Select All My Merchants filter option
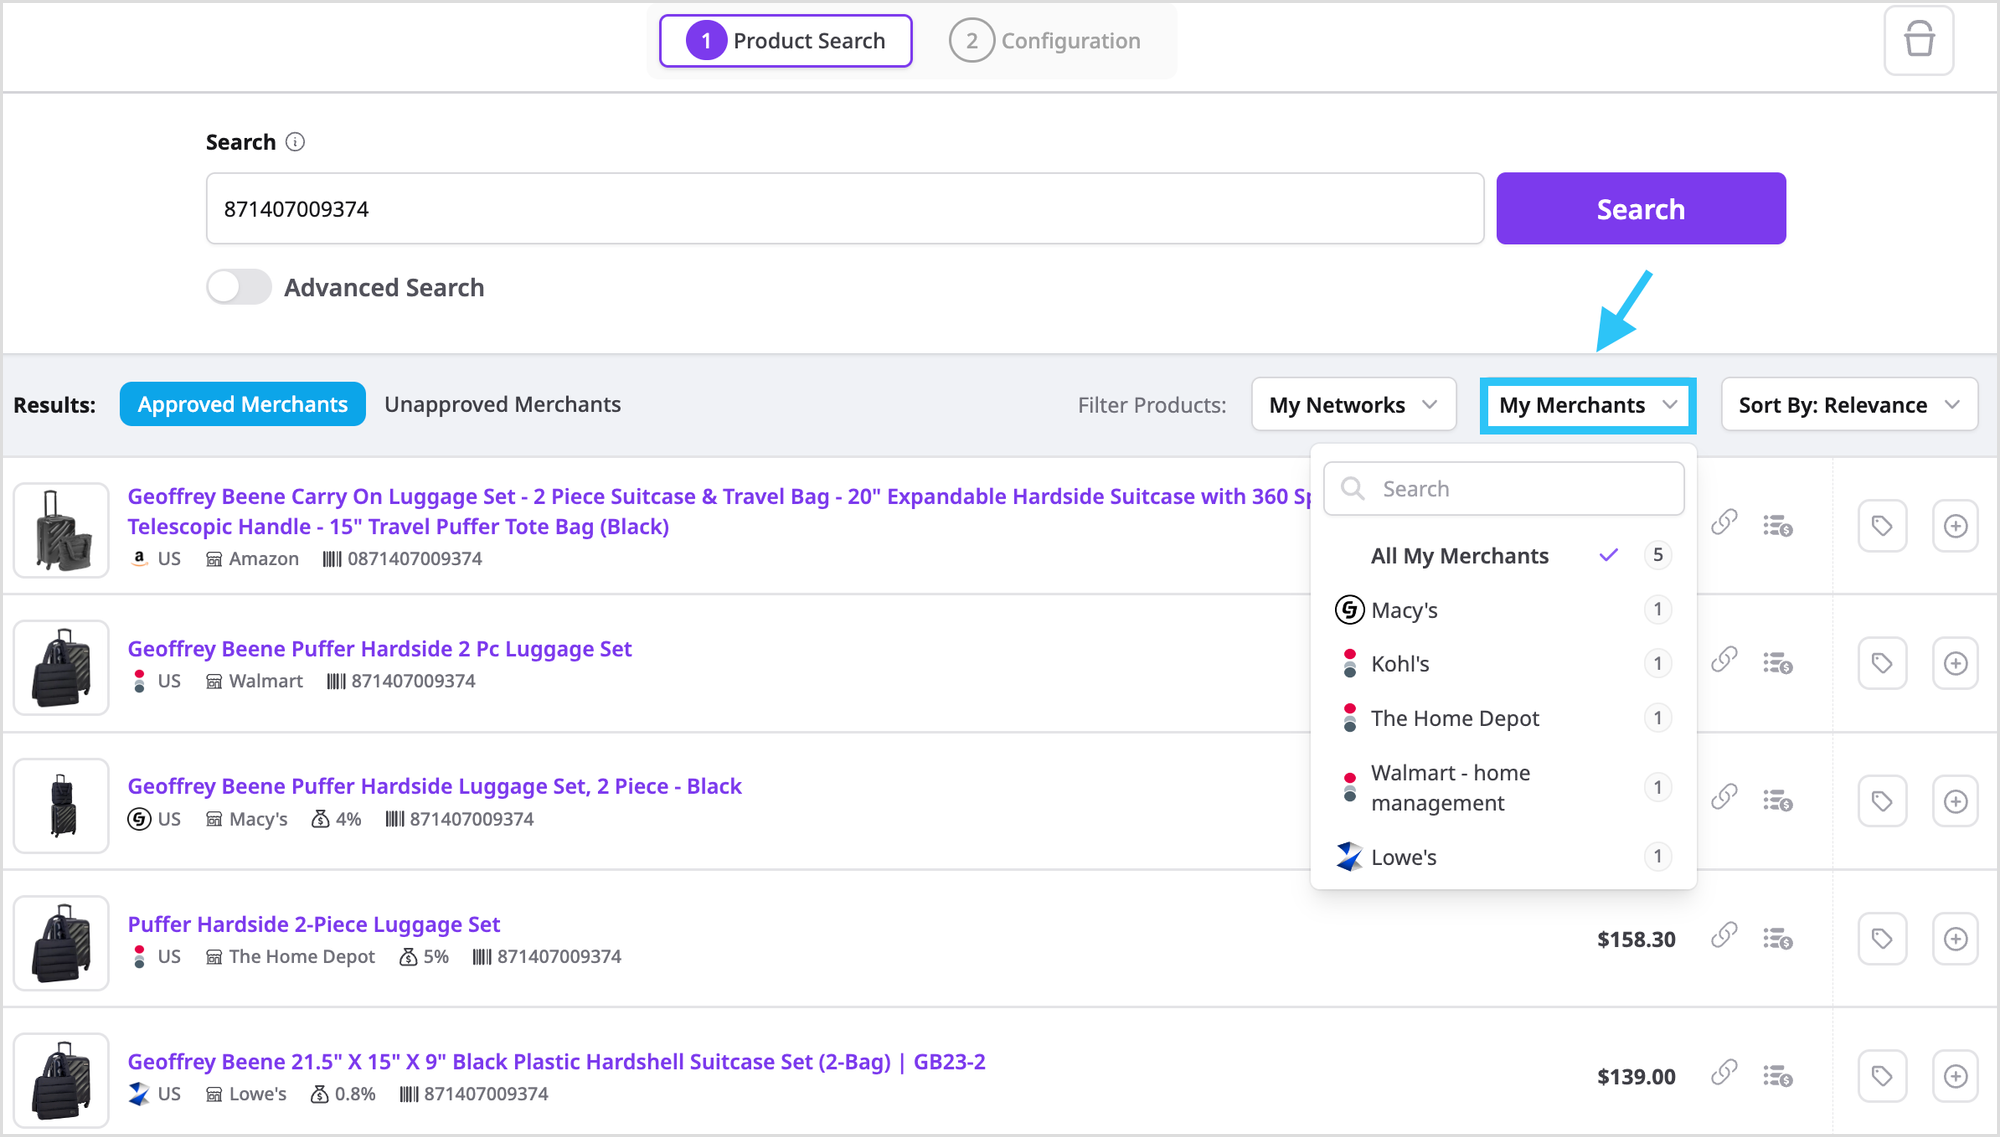 [1459, 556]
